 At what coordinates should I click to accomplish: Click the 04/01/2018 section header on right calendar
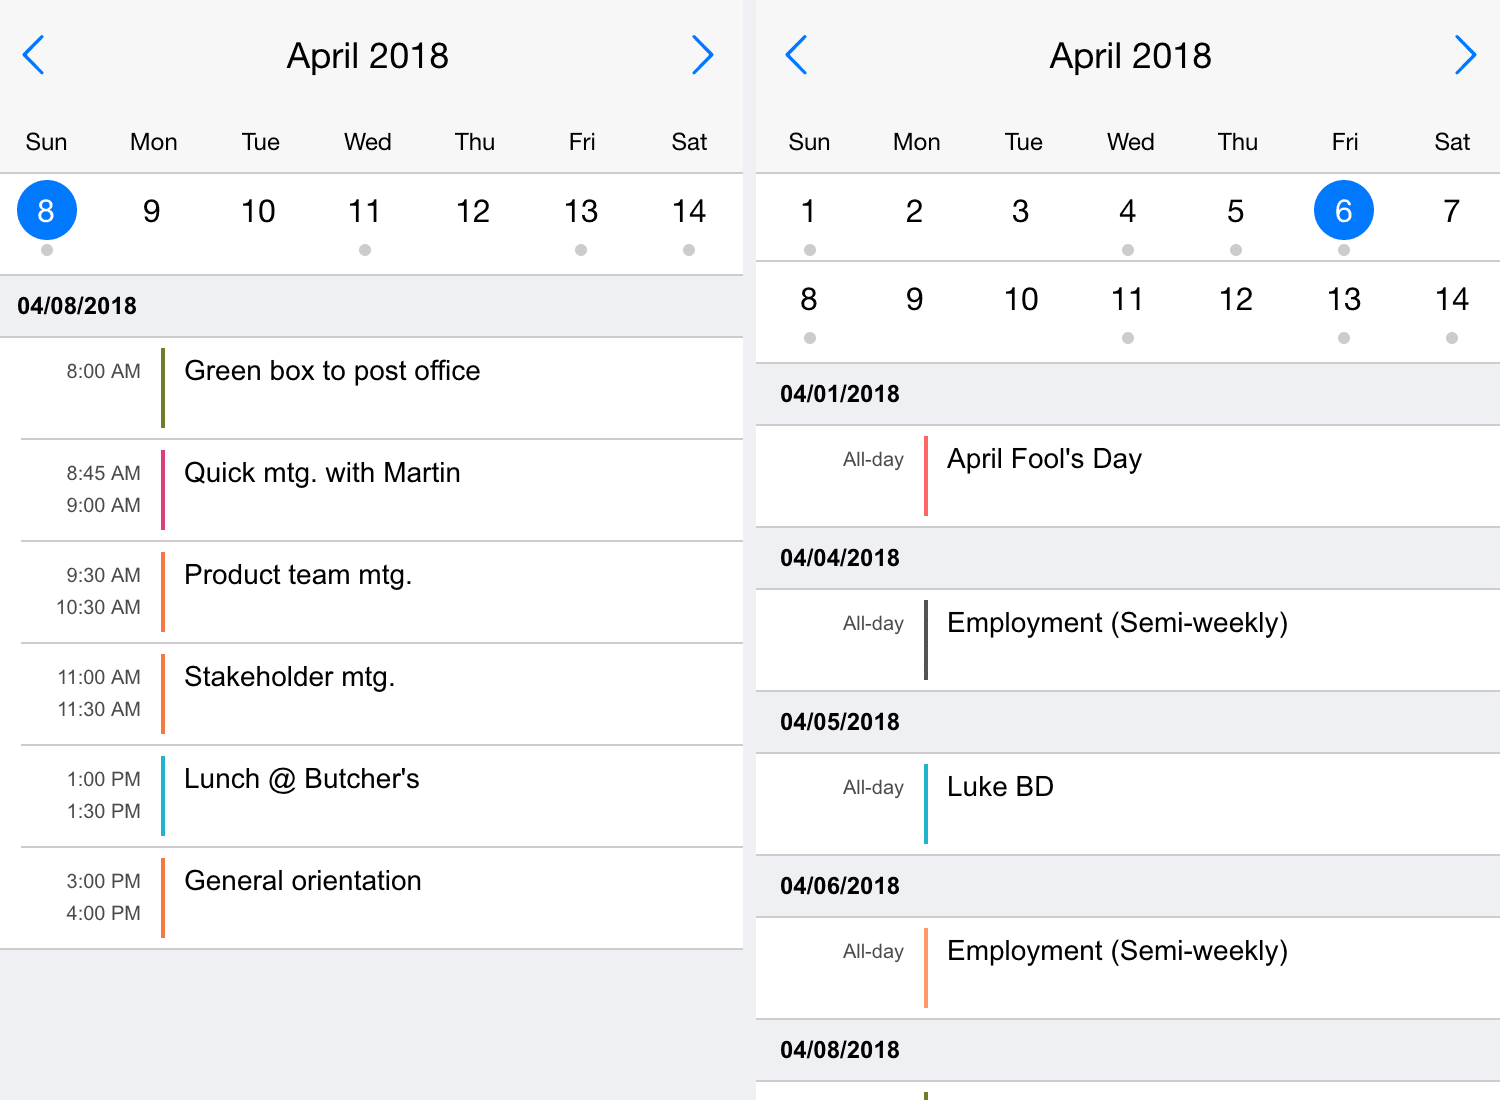coord(840,394)
